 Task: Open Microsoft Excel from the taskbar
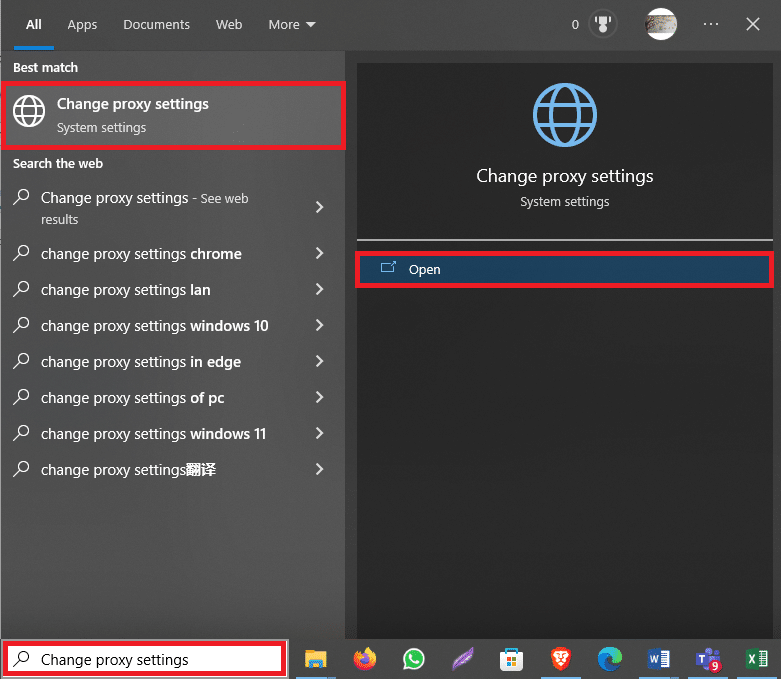coord(757,659)
